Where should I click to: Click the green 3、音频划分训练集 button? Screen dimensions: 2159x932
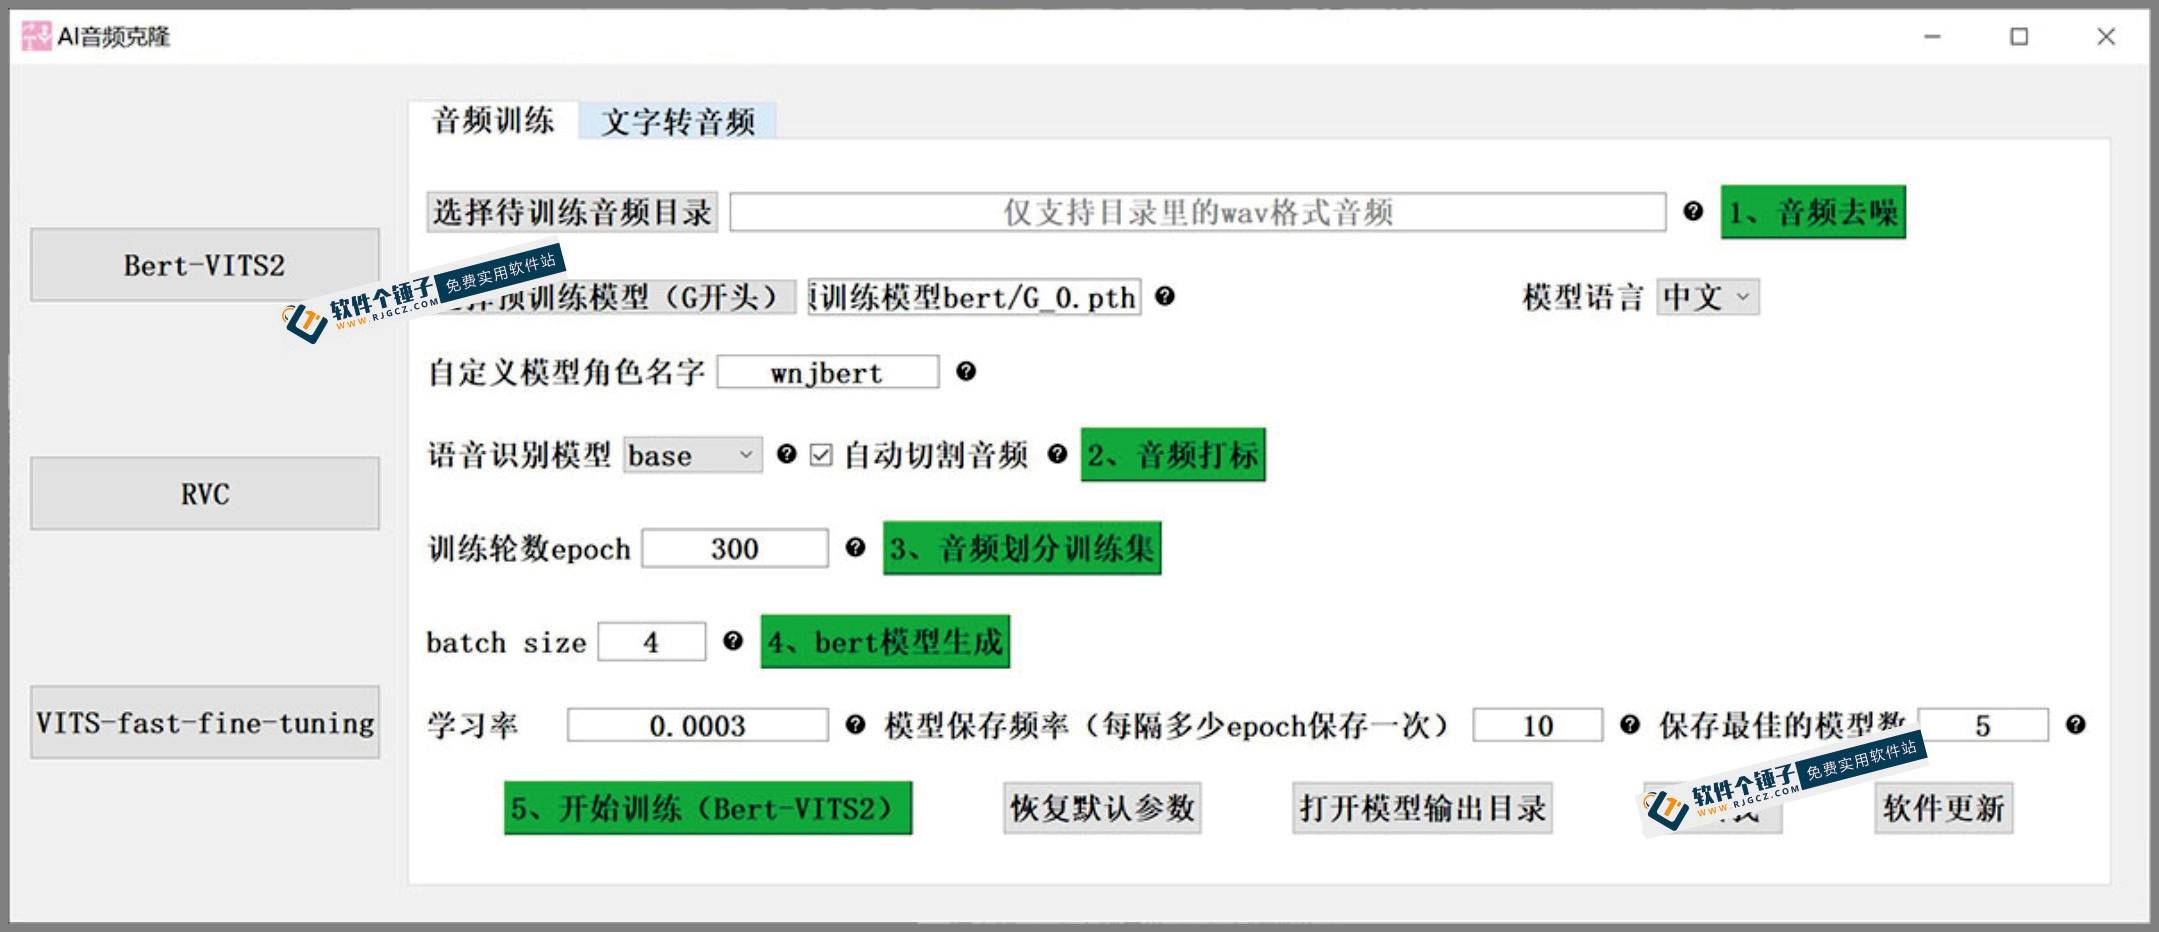[x=1022, y=548]
